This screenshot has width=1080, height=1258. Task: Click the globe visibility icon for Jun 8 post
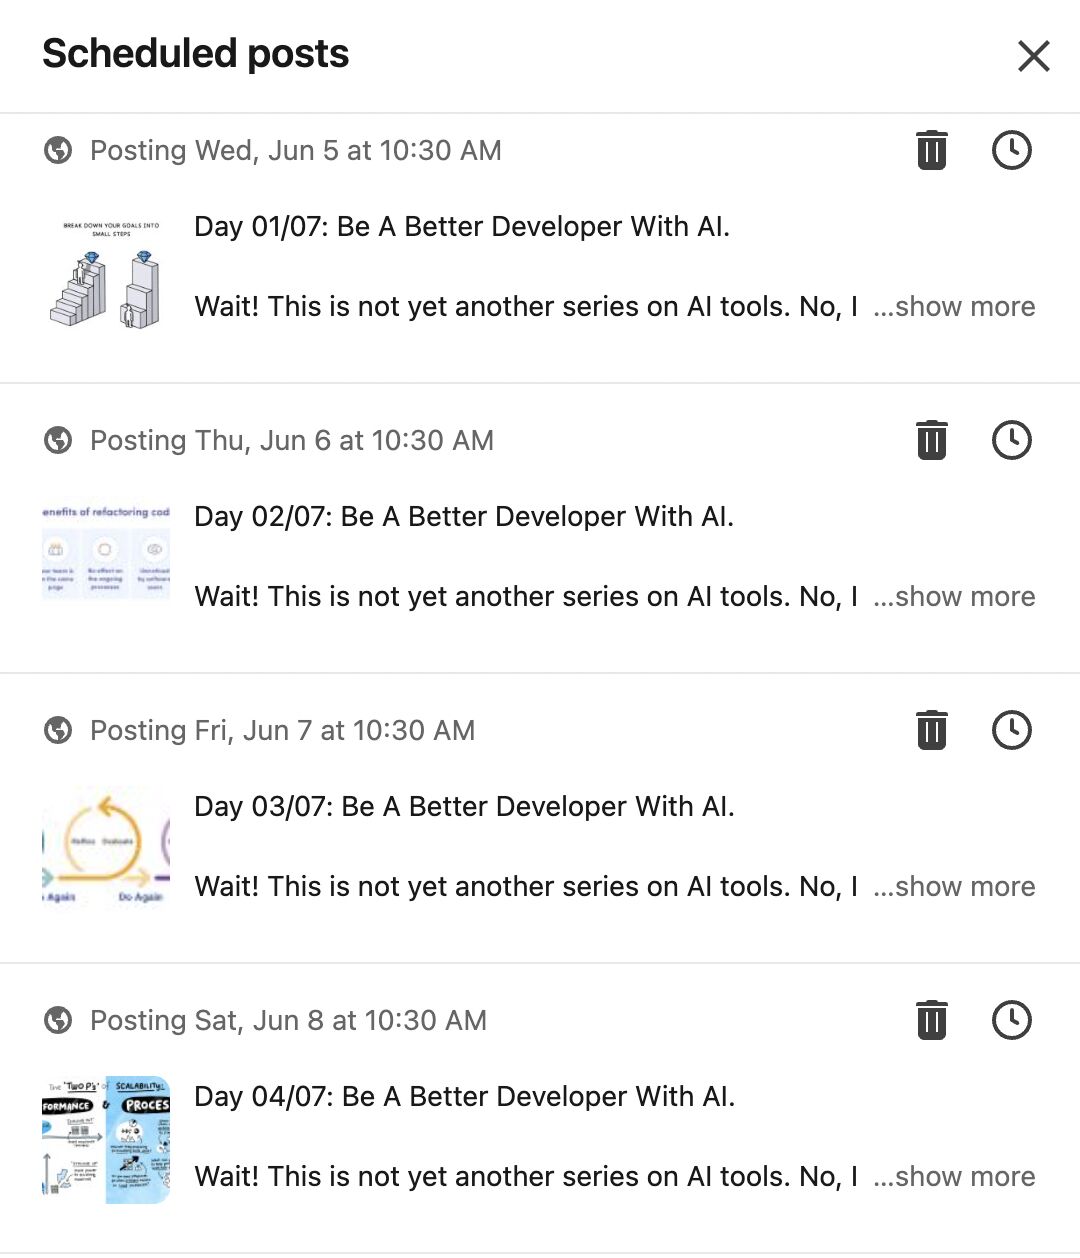click(58, 1021)
